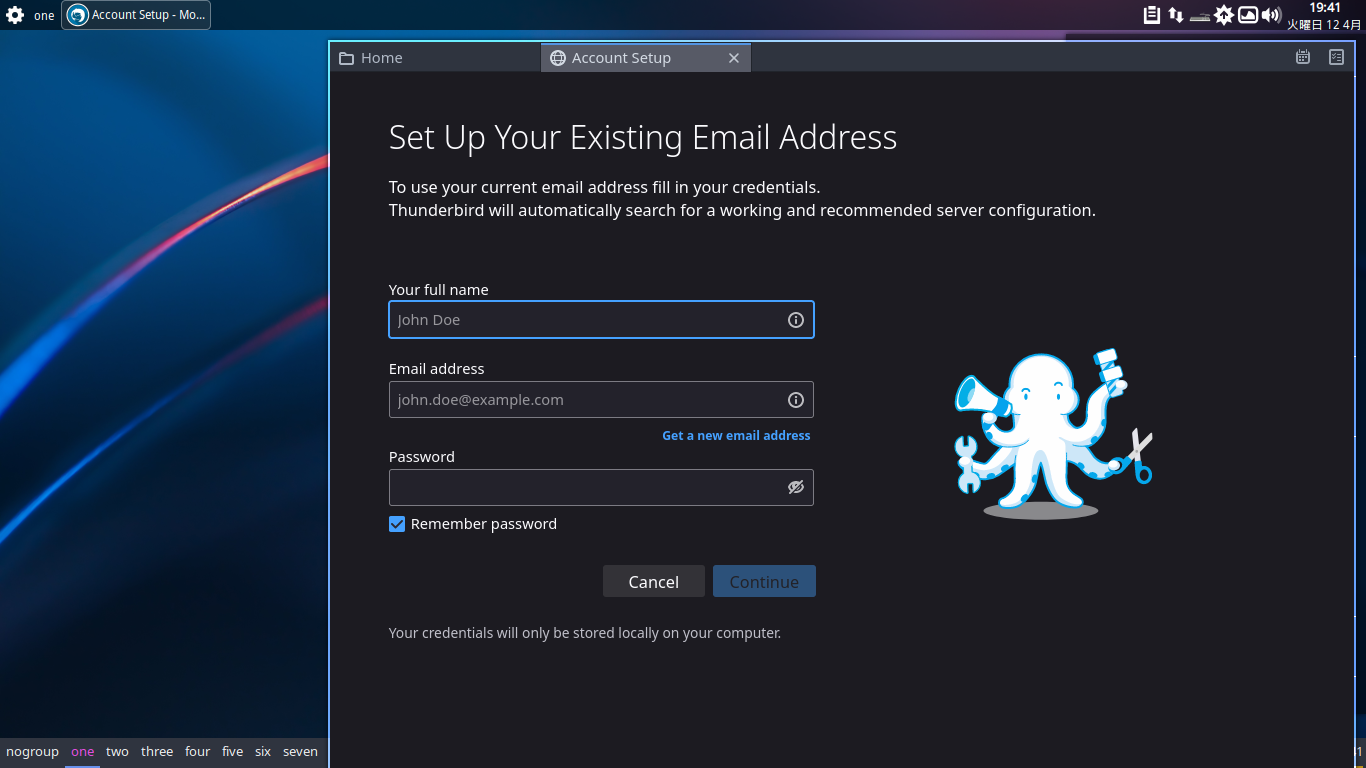Open the volume speaker icon
Viewport: 1366px width, 768px height.
point(1272,15)
